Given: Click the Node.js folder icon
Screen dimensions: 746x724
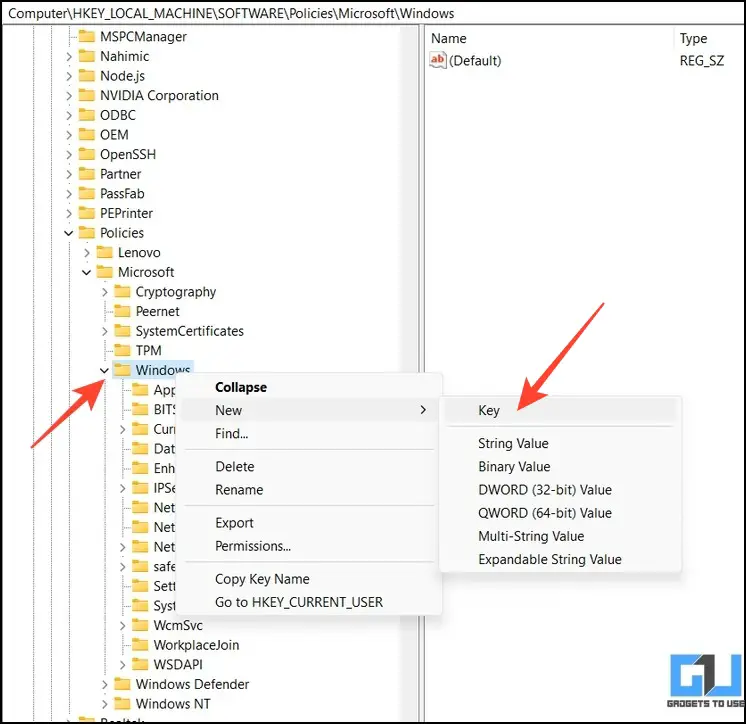Looking at the screenshot, I should pyautogui.click(x=87, y=76).
